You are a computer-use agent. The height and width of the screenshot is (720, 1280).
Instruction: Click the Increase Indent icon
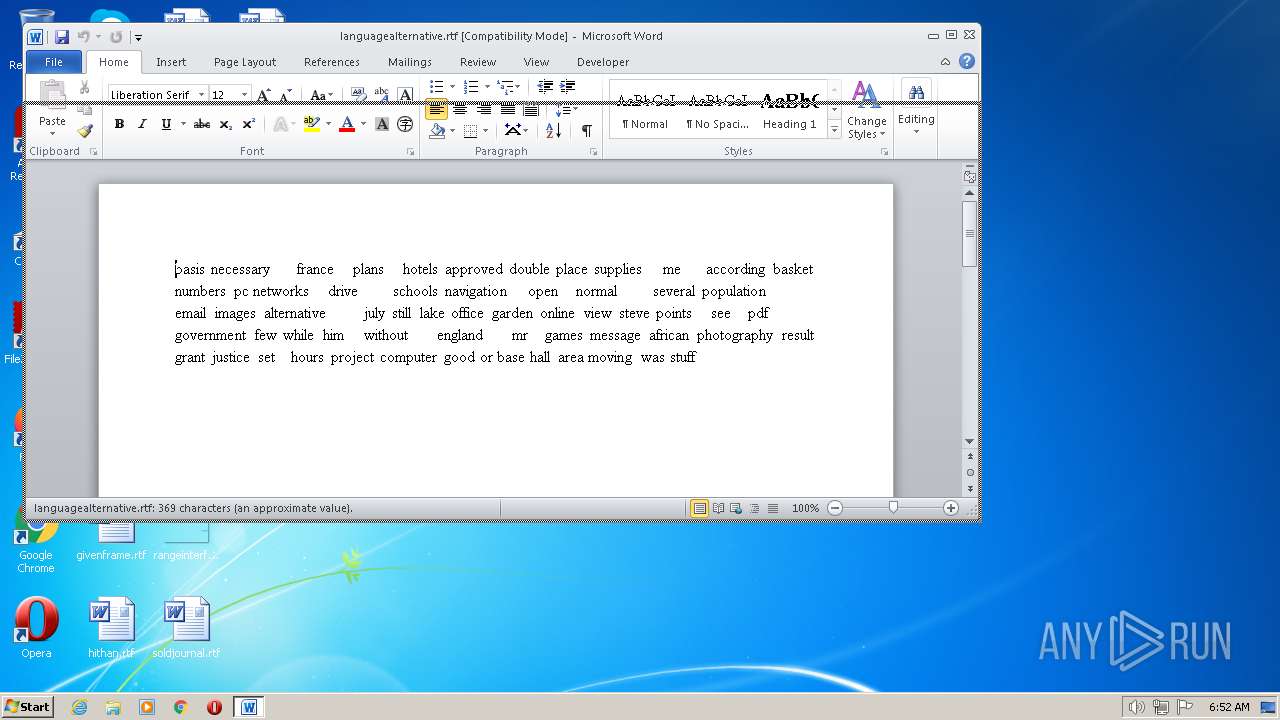pos(567,87)
